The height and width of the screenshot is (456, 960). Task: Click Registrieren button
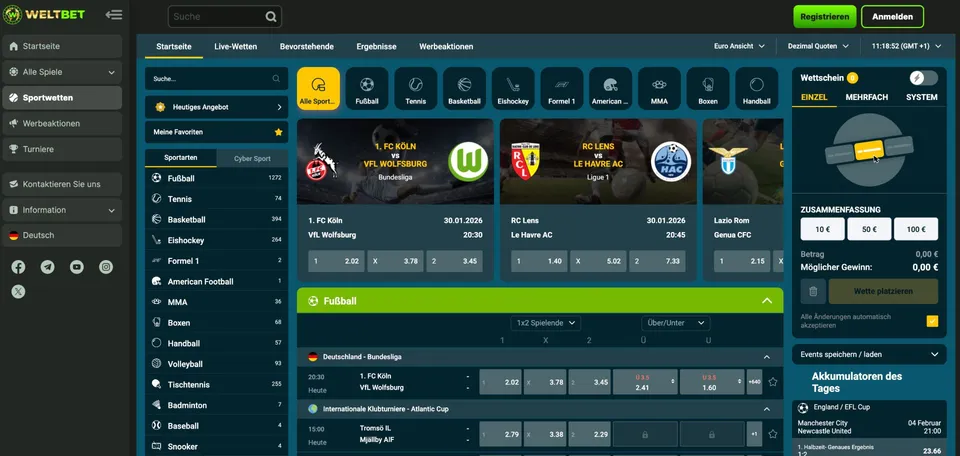(825, 17)
